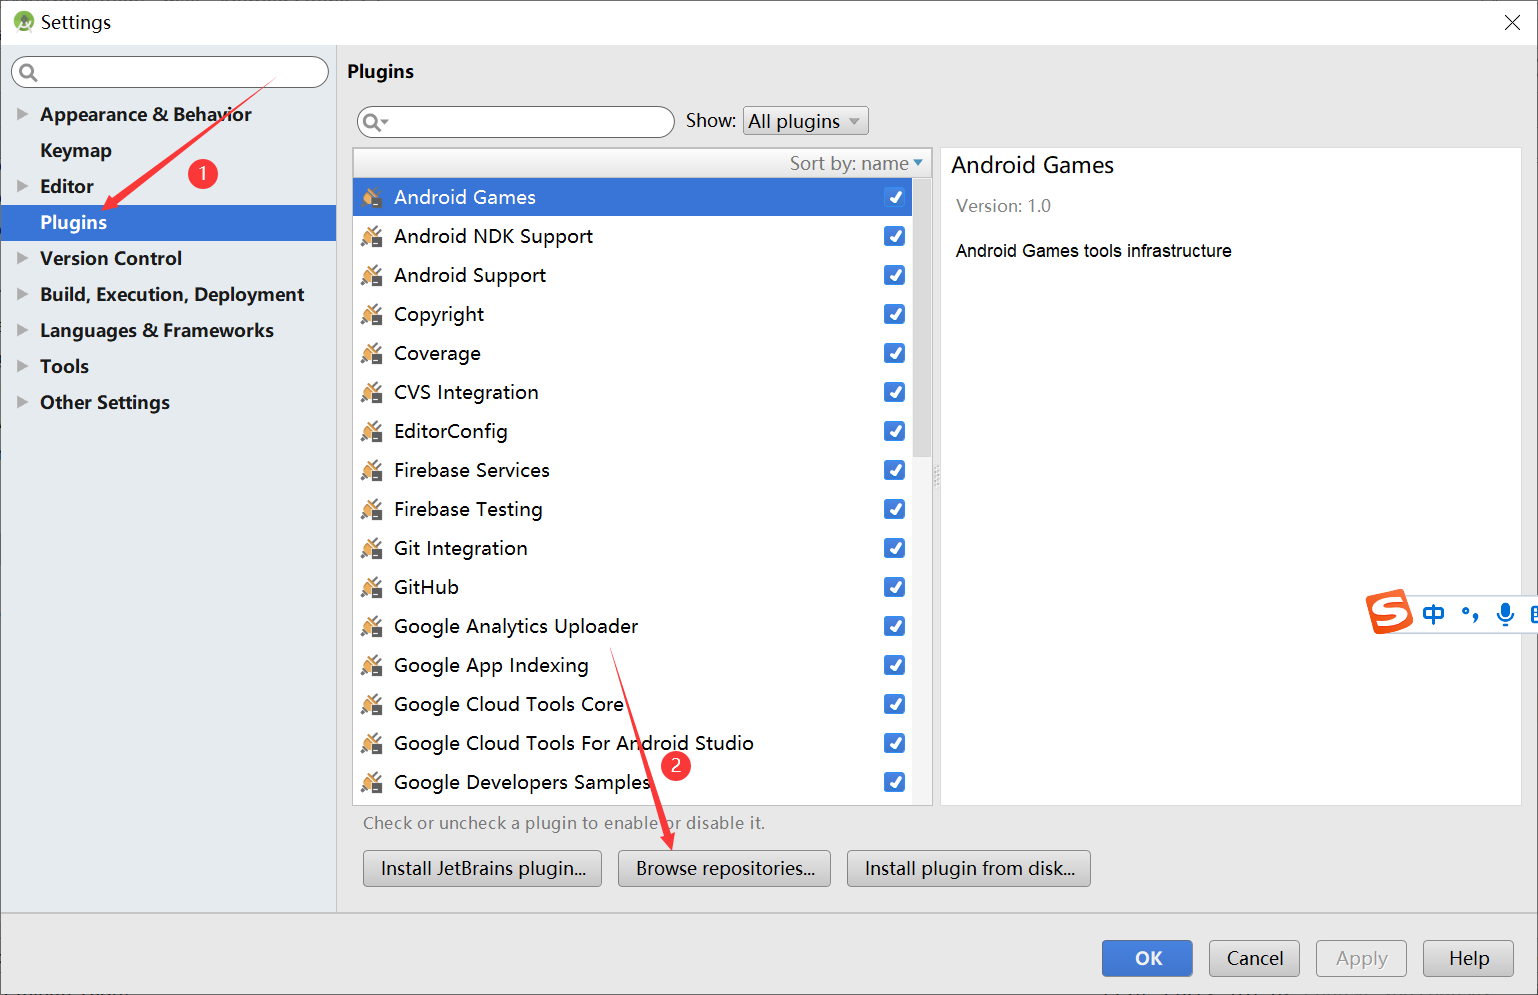The width and height of the screenshot is (1538, 995).
Task: Click the Cancel button
Action: point(1254,958)
